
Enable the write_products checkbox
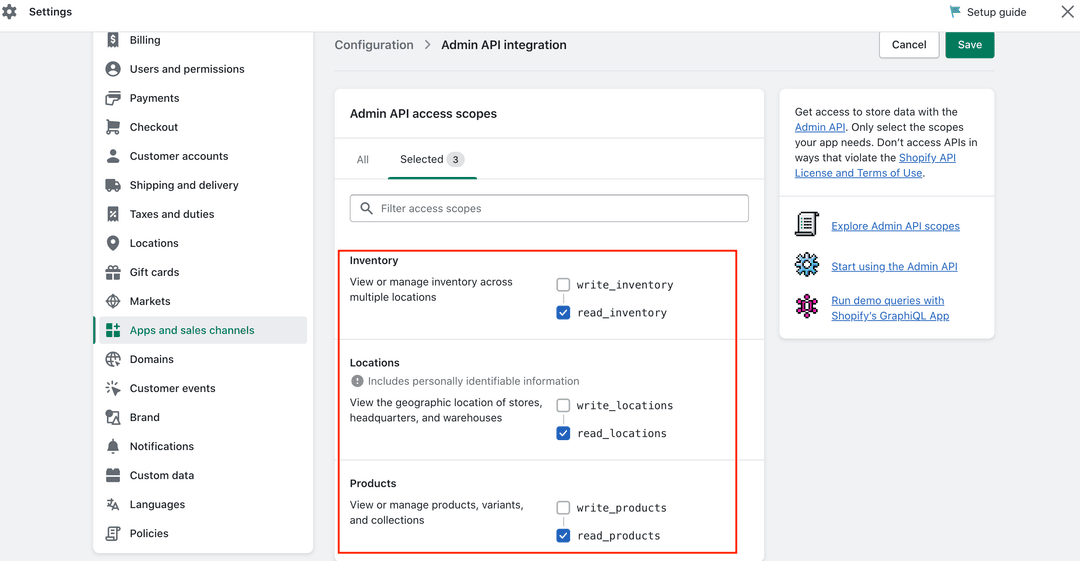[x=563, y=508]
